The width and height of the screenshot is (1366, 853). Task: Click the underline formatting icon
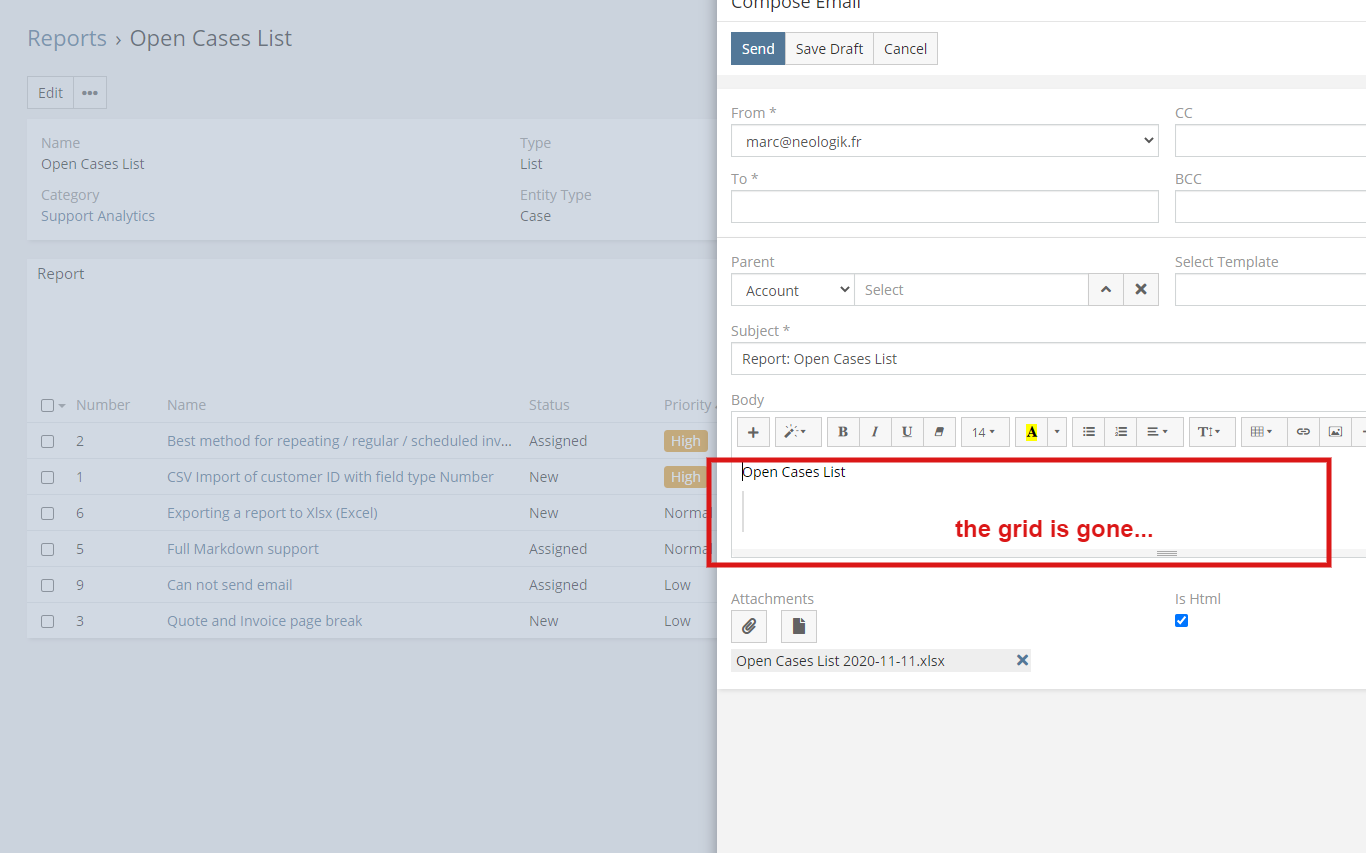pyautogui.click(x=907, y=432)
